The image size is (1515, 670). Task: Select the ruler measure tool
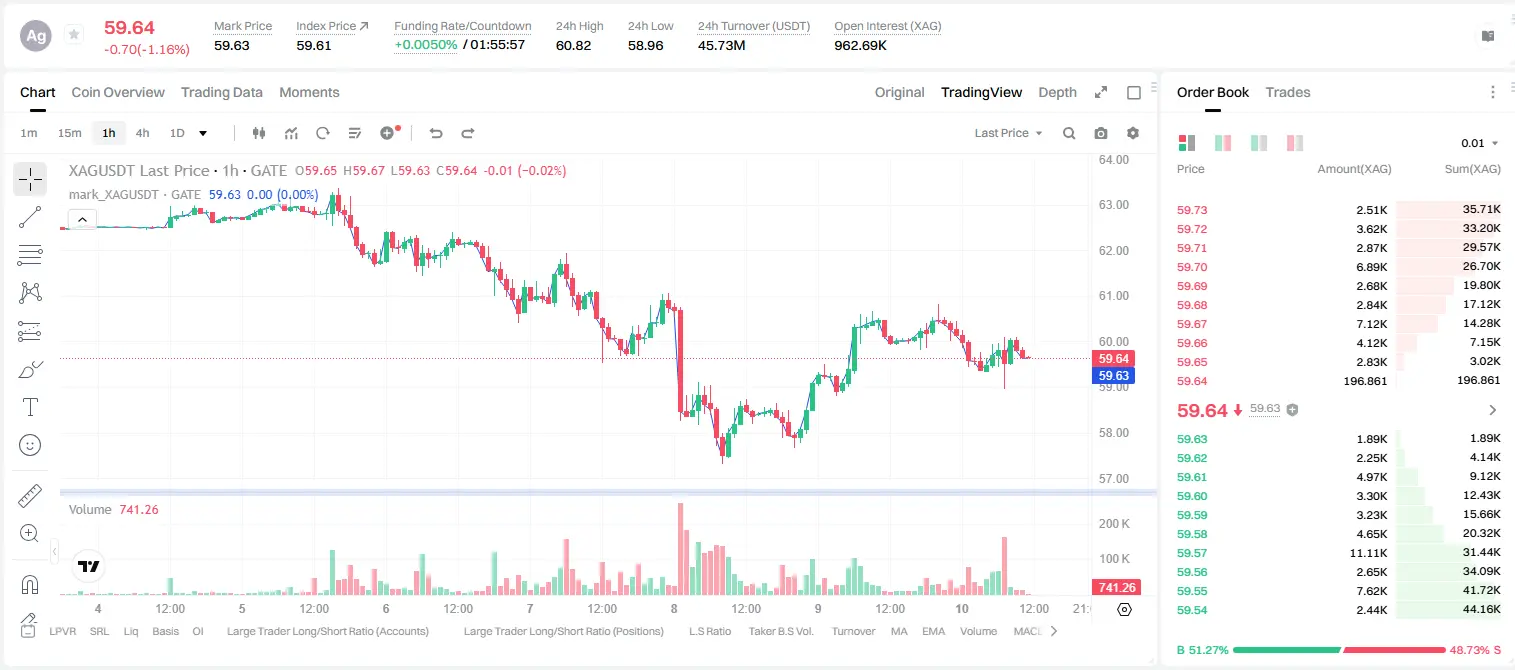(x=30, y=495)
